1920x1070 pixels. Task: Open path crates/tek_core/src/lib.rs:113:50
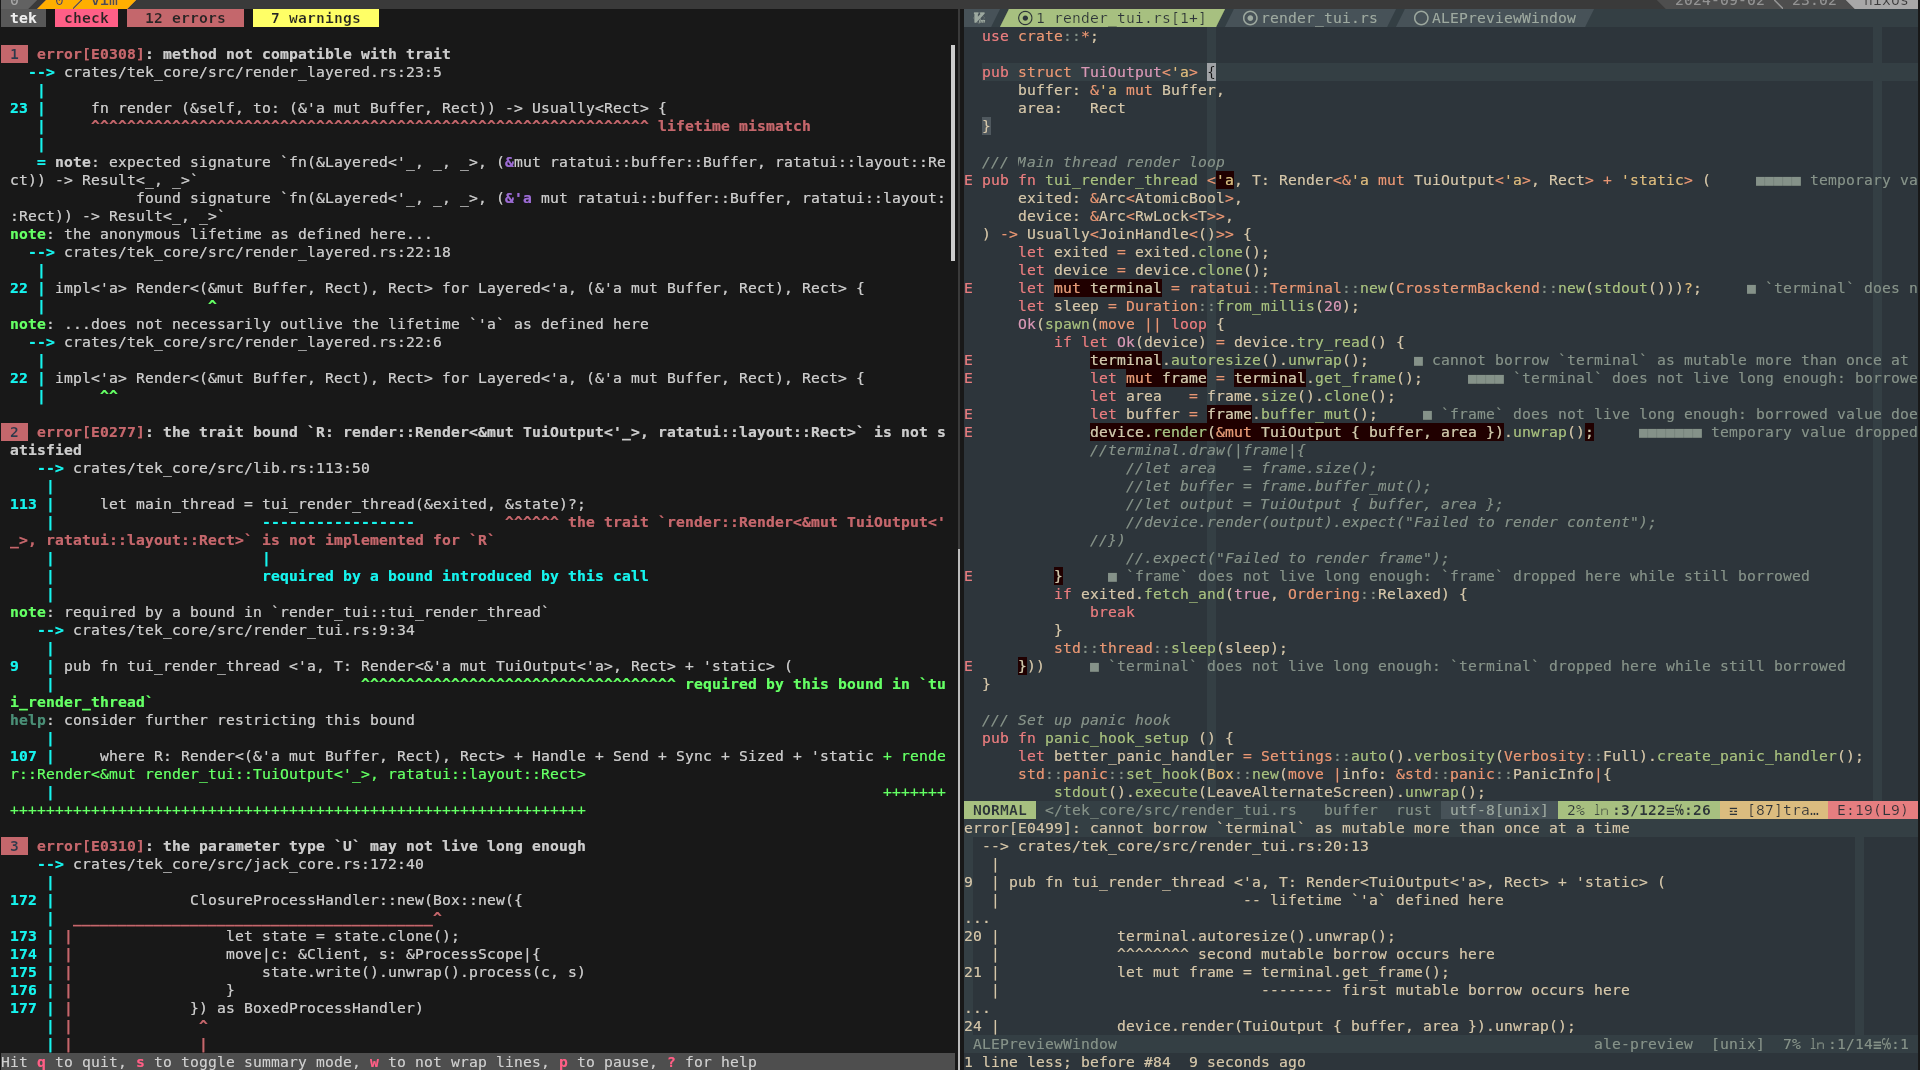point(221,468)
